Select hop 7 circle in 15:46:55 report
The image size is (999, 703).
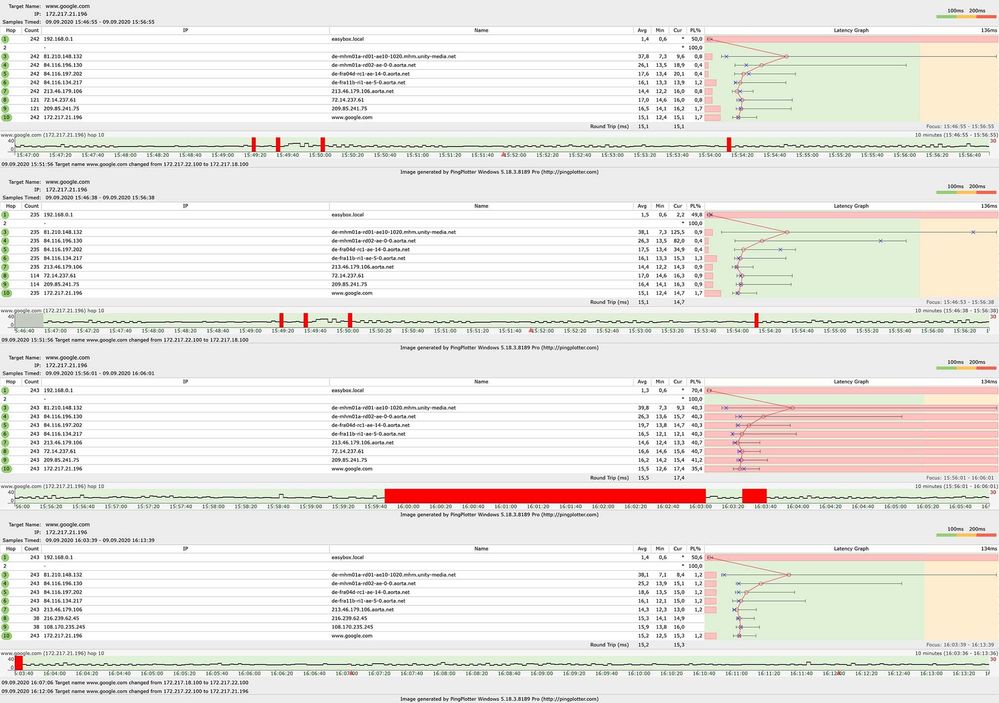coord(5,91)
